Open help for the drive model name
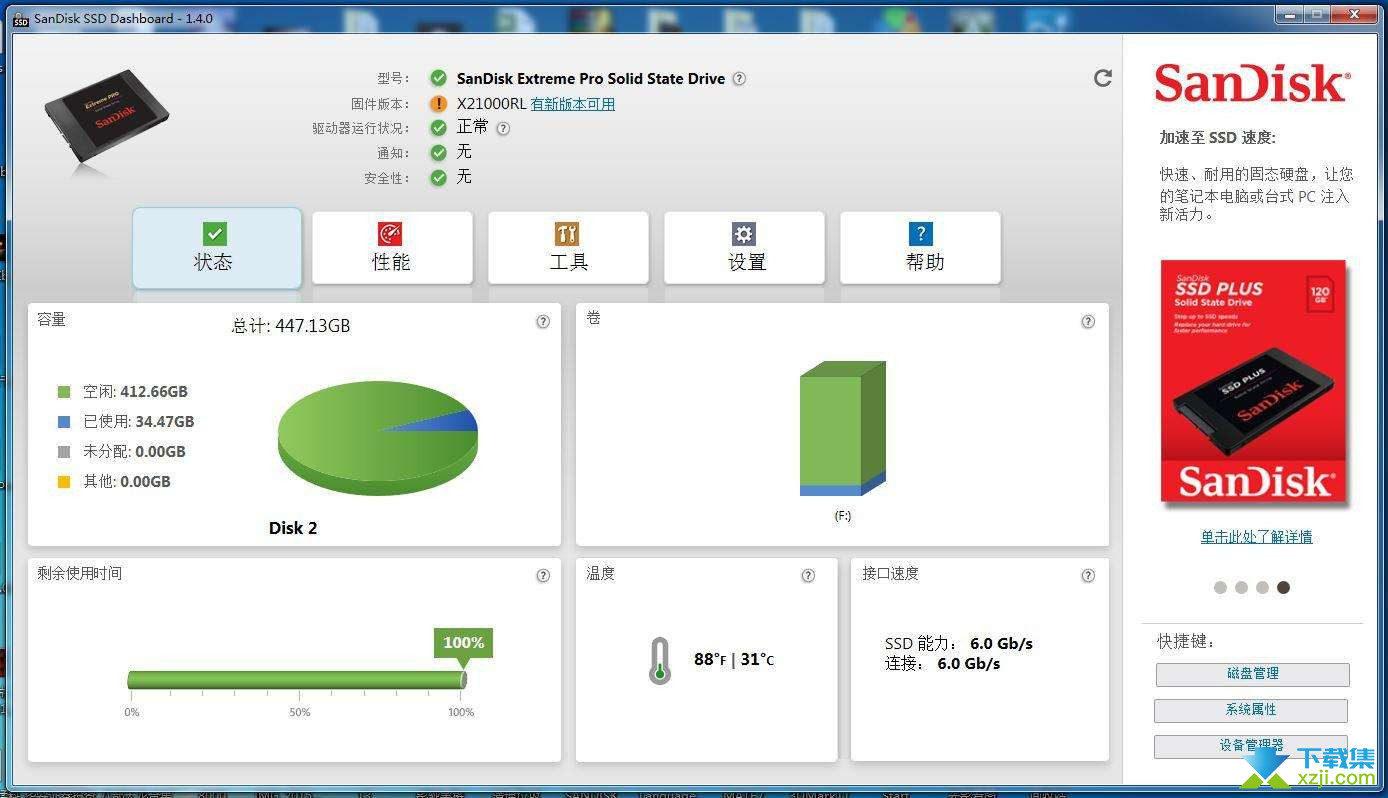This screenshot has width=1388, height=798. pyautogui.click(x=739, y=79)
